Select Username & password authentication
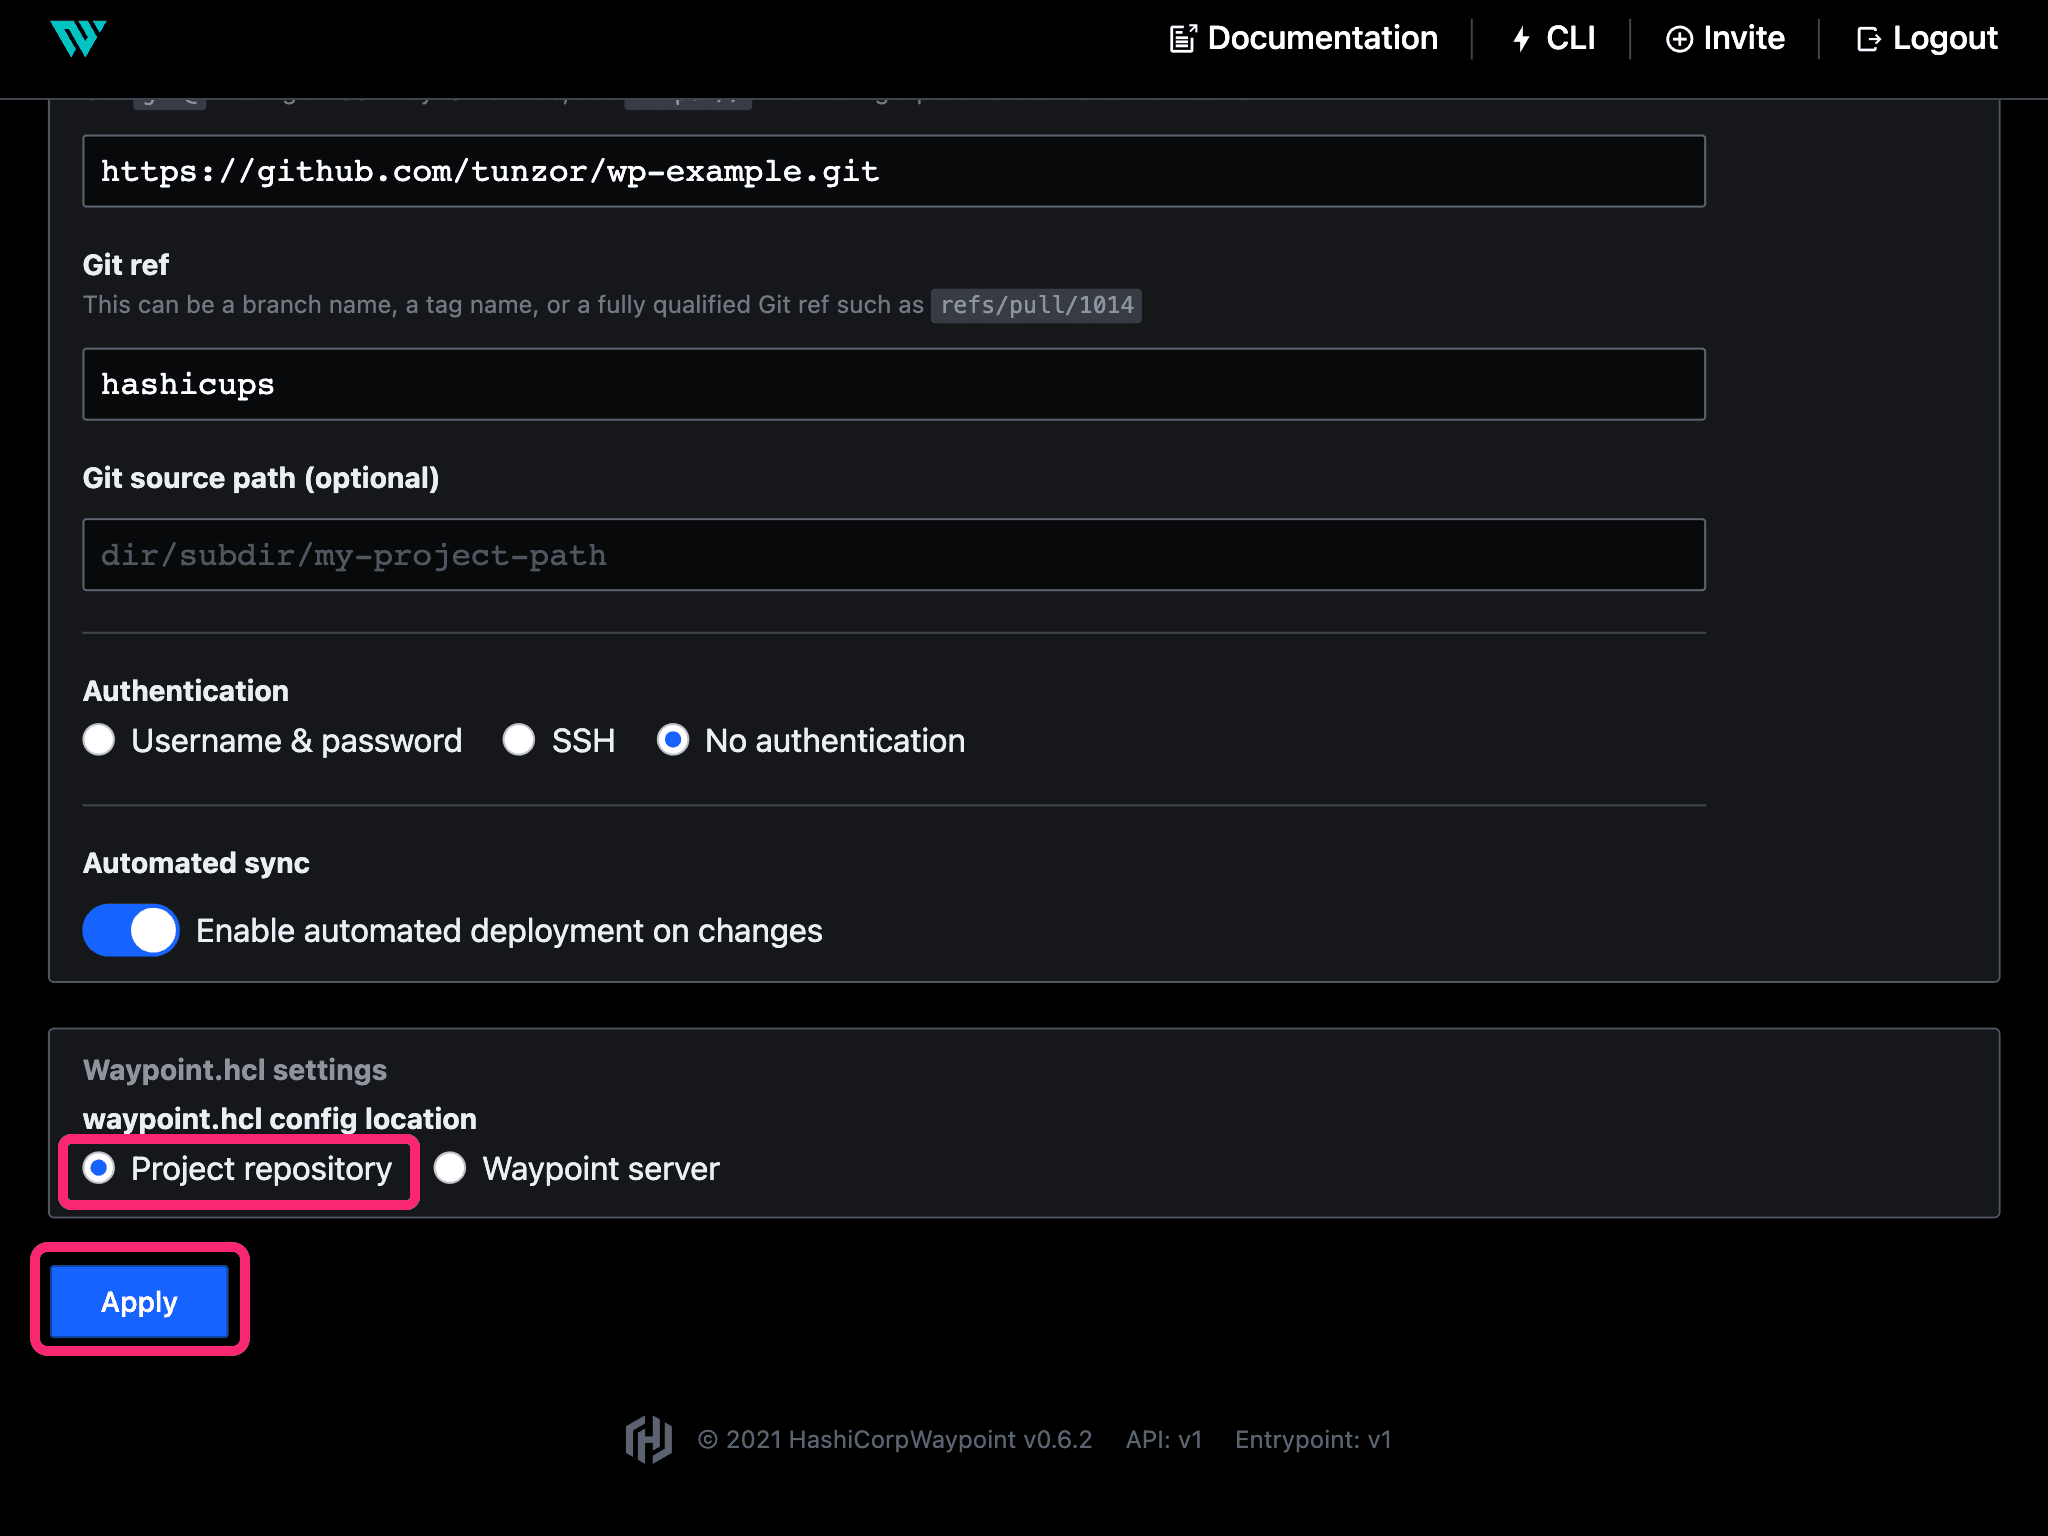2048x1536 pixels. pyautogui.click(x=100, y=741)
